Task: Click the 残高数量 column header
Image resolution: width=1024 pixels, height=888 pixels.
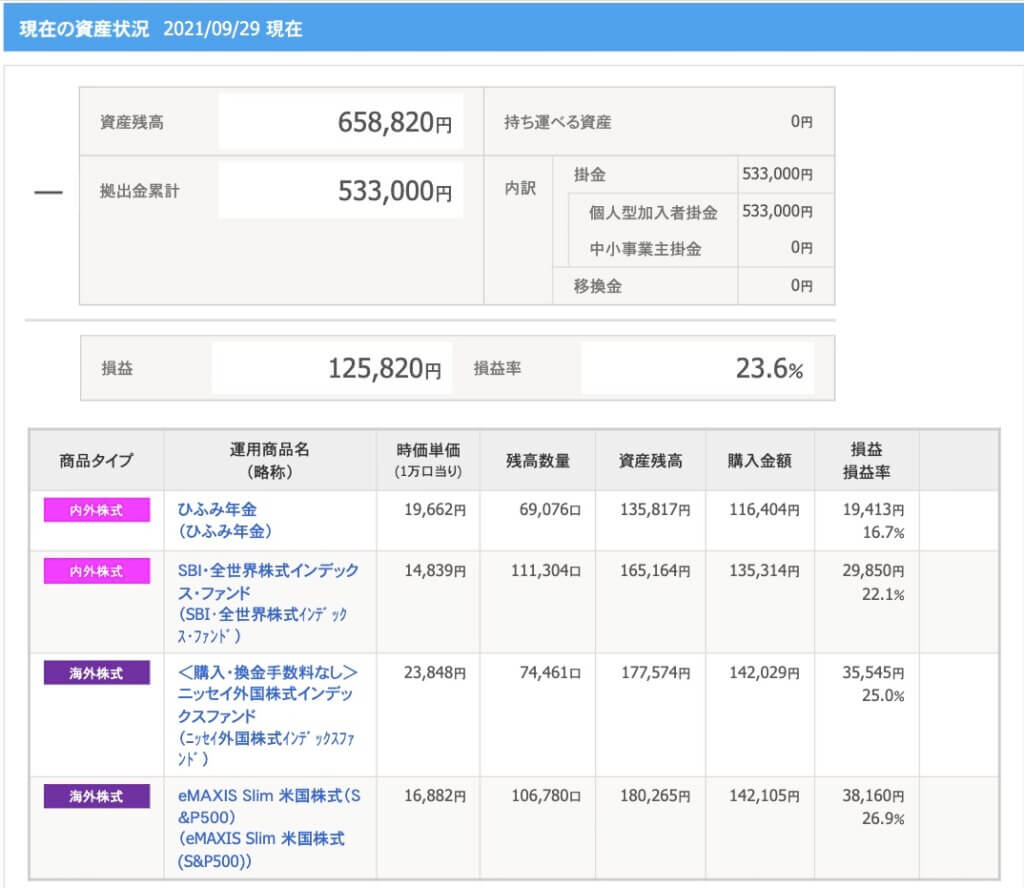Action: (538, 460)
